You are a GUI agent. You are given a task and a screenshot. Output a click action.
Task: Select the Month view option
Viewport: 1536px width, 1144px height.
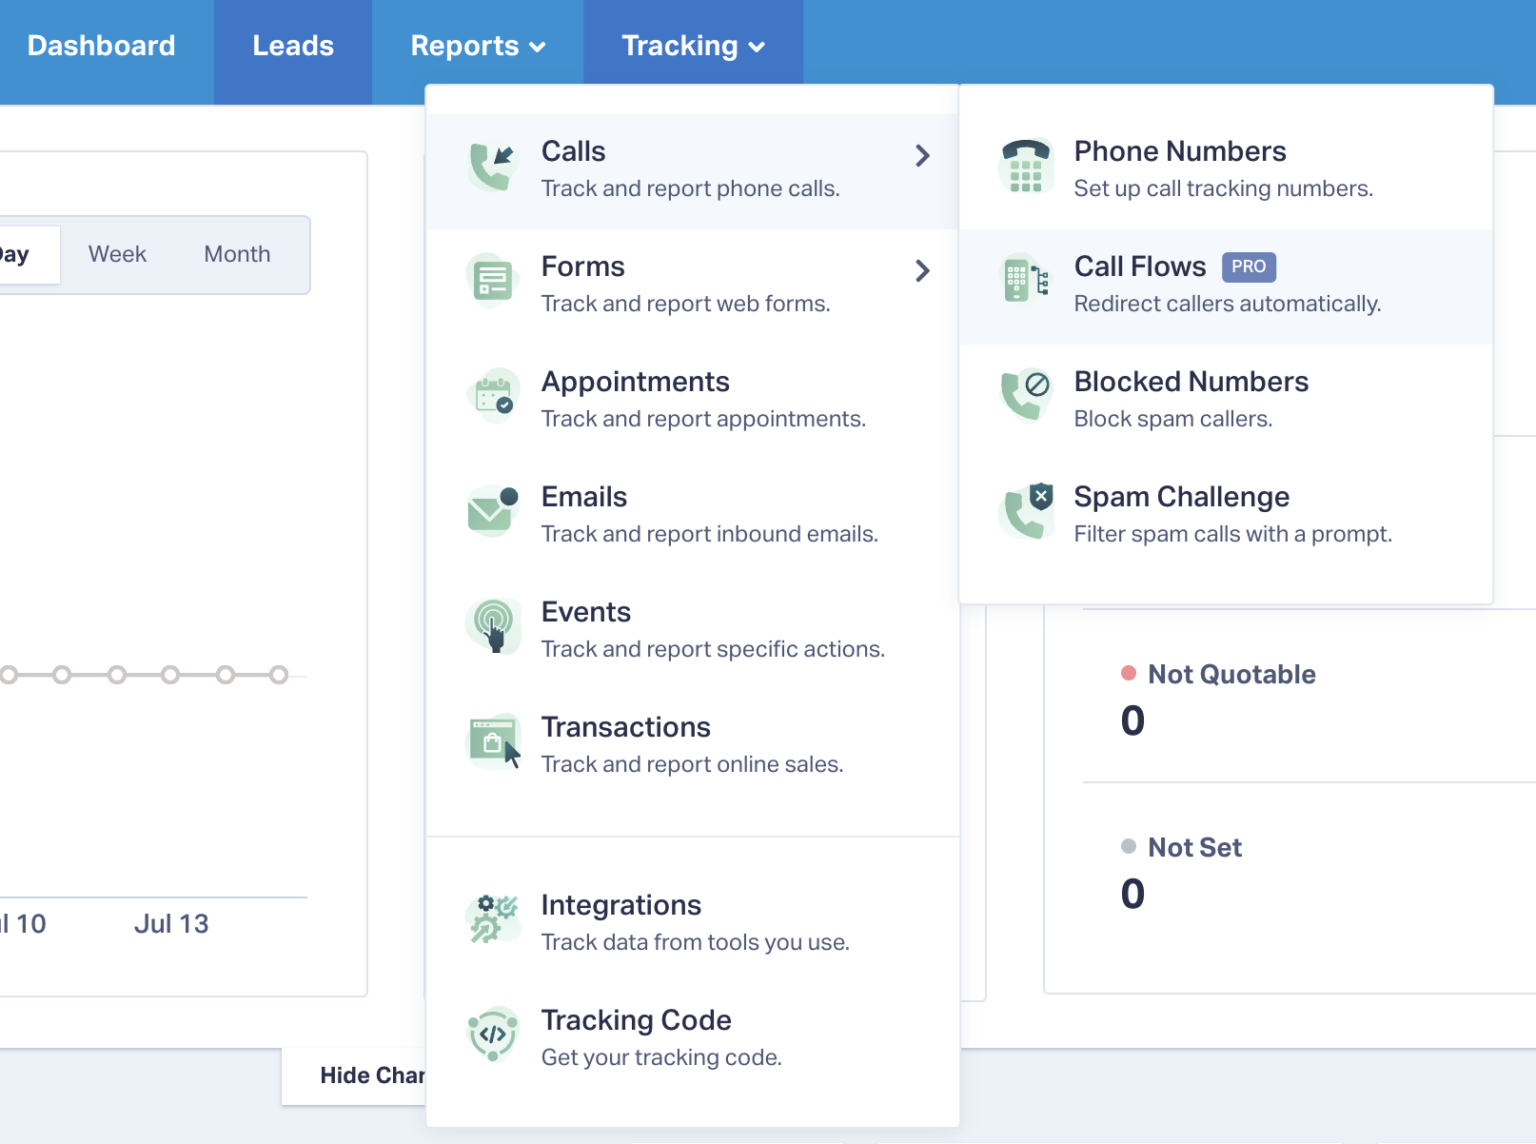(237, 254)
